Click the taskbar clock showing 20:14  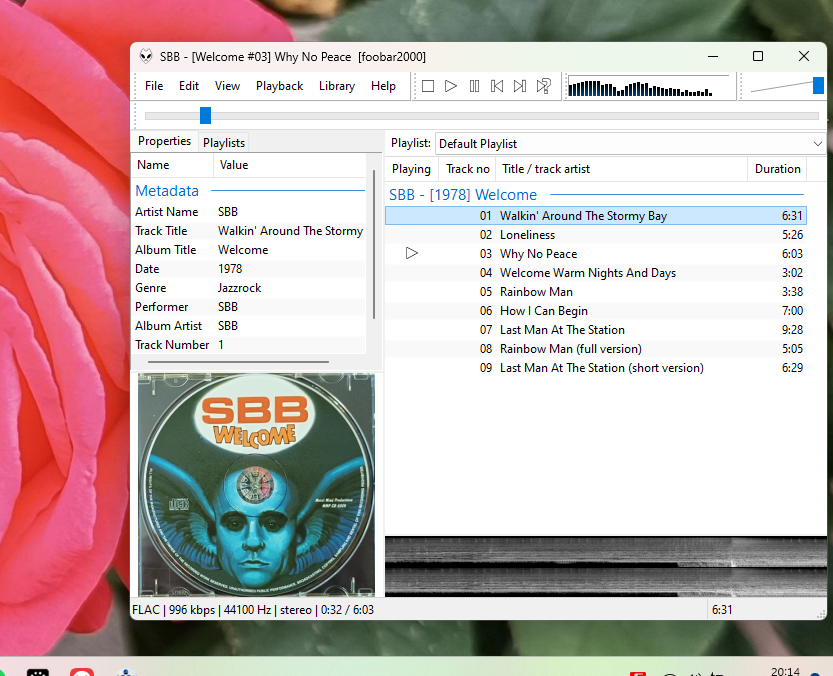tap(785, 671)
